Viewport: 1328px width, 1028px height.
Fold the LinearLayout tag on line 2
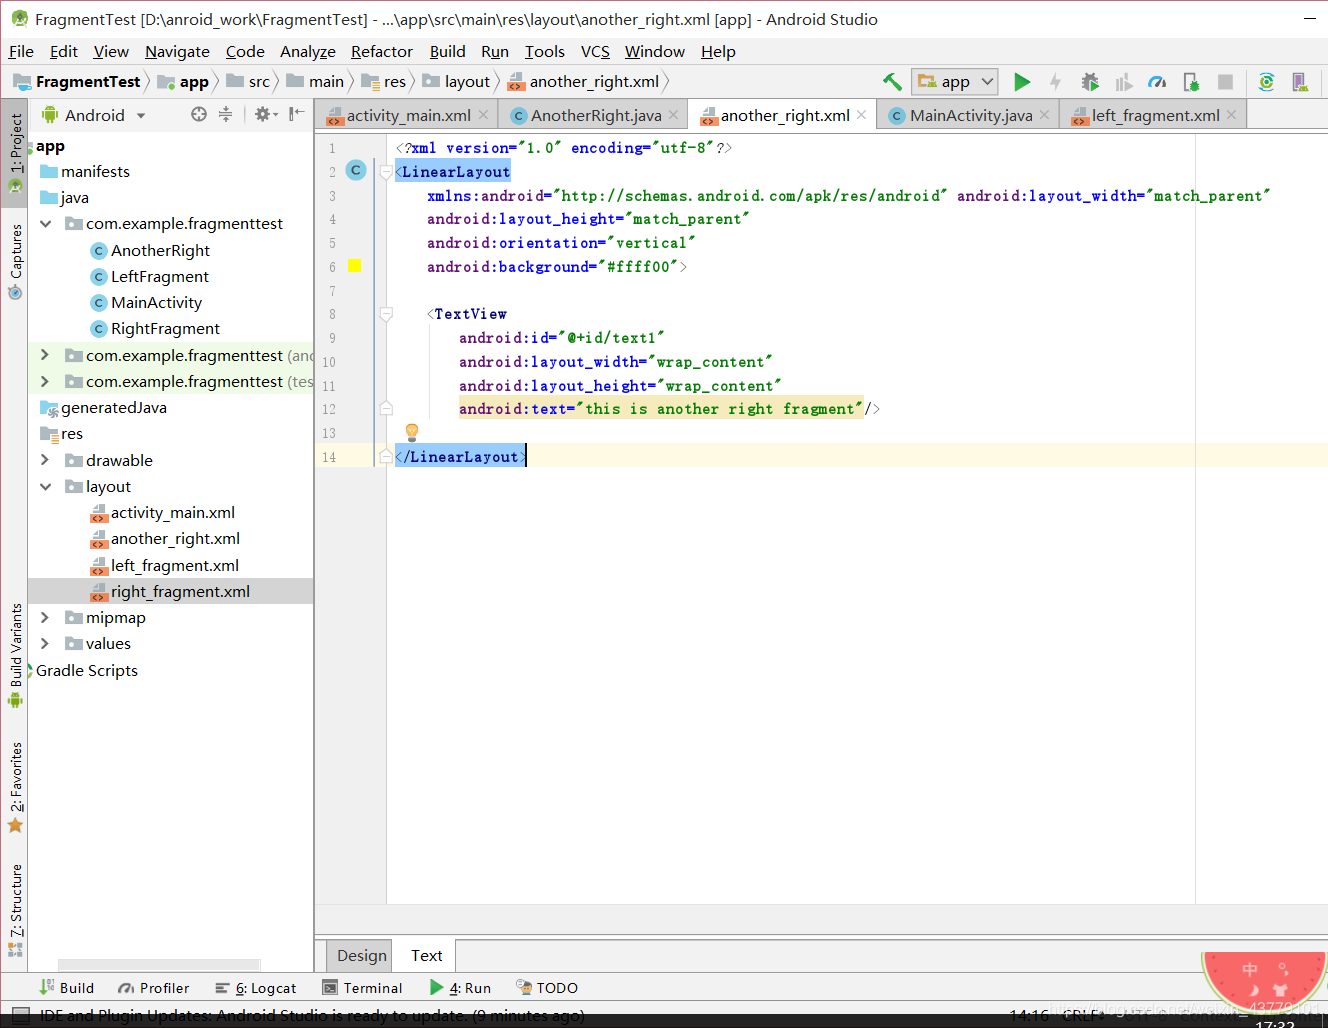click(x=386, y=172)
